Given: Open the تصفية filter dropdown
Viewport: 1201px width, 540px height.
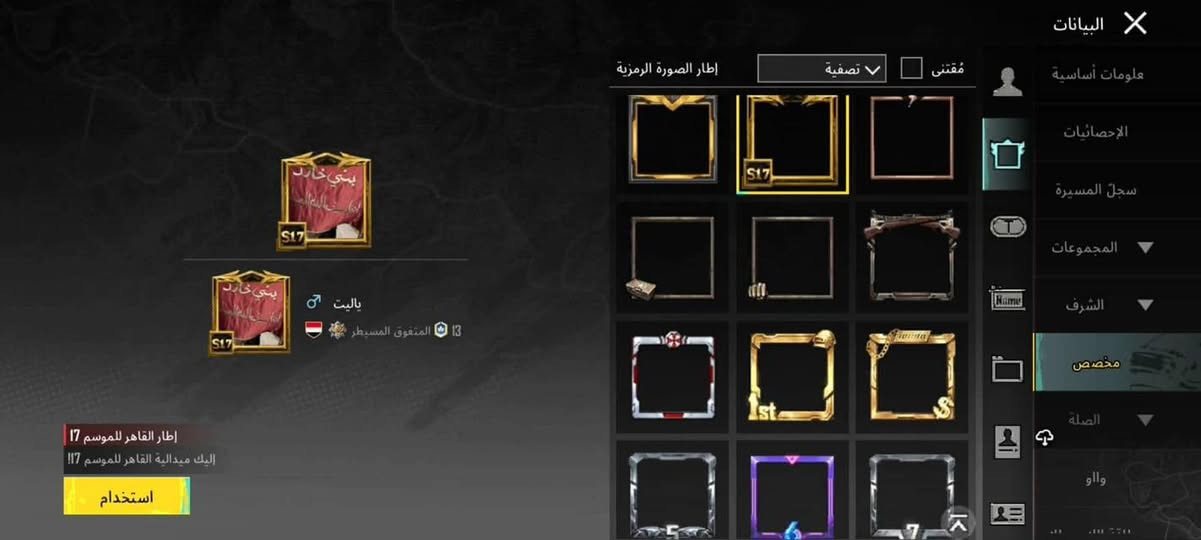Looking at the screenshot, I should (821, 68).
